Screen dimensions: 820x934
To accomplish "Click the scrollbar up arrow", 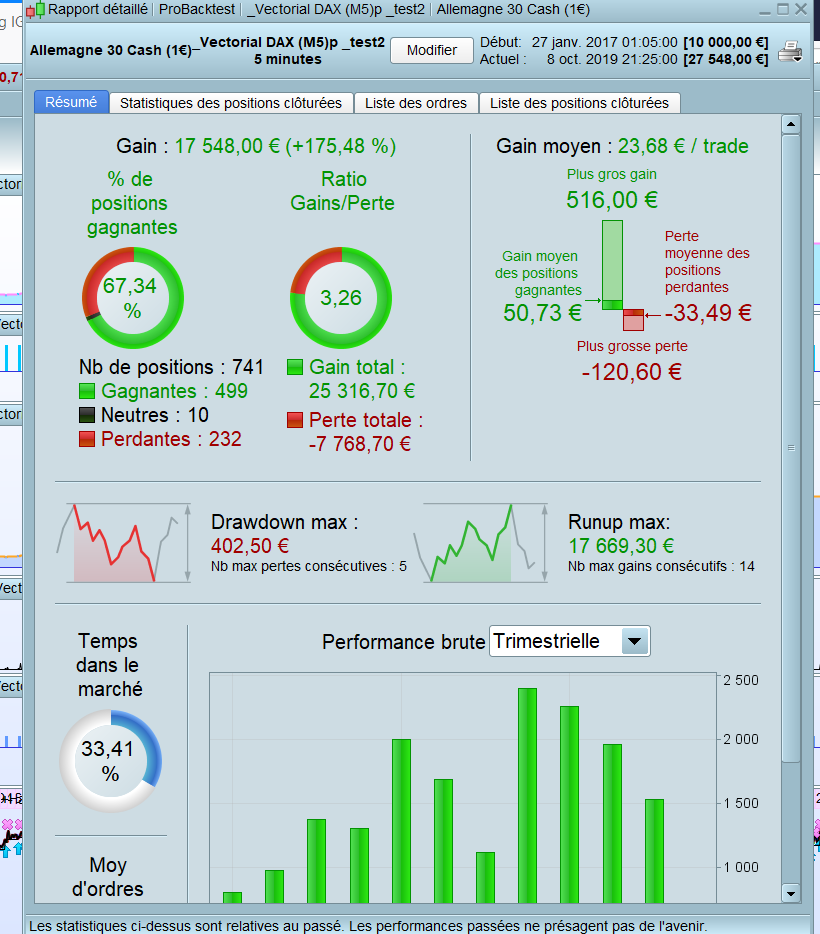I will click(x=791, y=124).
